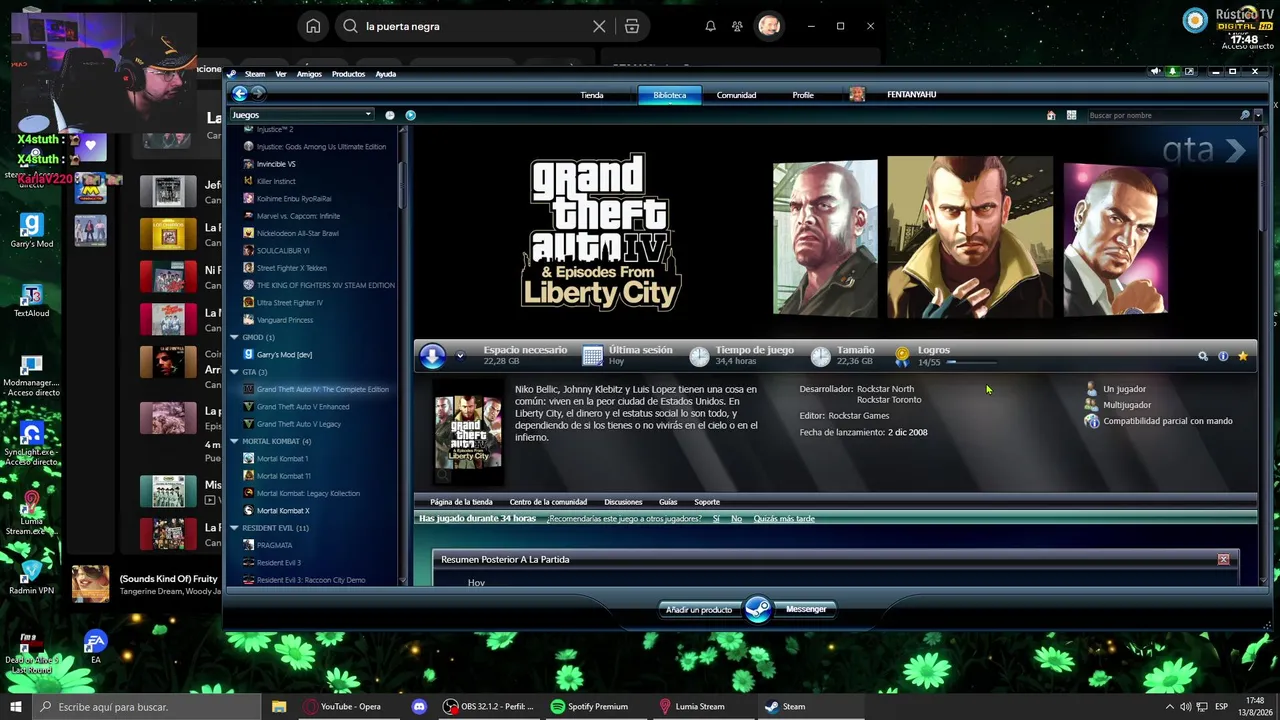1280x720 pixels.
Task: Click the Steam logo between the bottom buttons
Action: click(x=758, y=609)
